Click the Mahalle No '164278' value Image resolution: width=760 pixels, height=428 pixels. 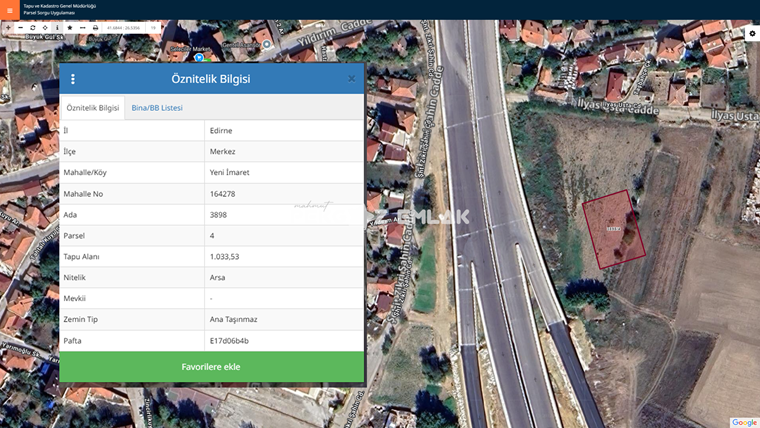click(222, 193)
